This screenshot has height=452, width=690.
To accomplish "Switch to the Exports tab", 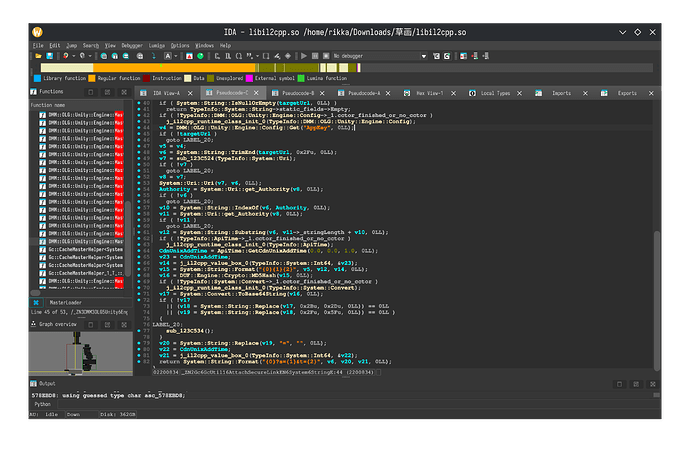I will 627,93.
